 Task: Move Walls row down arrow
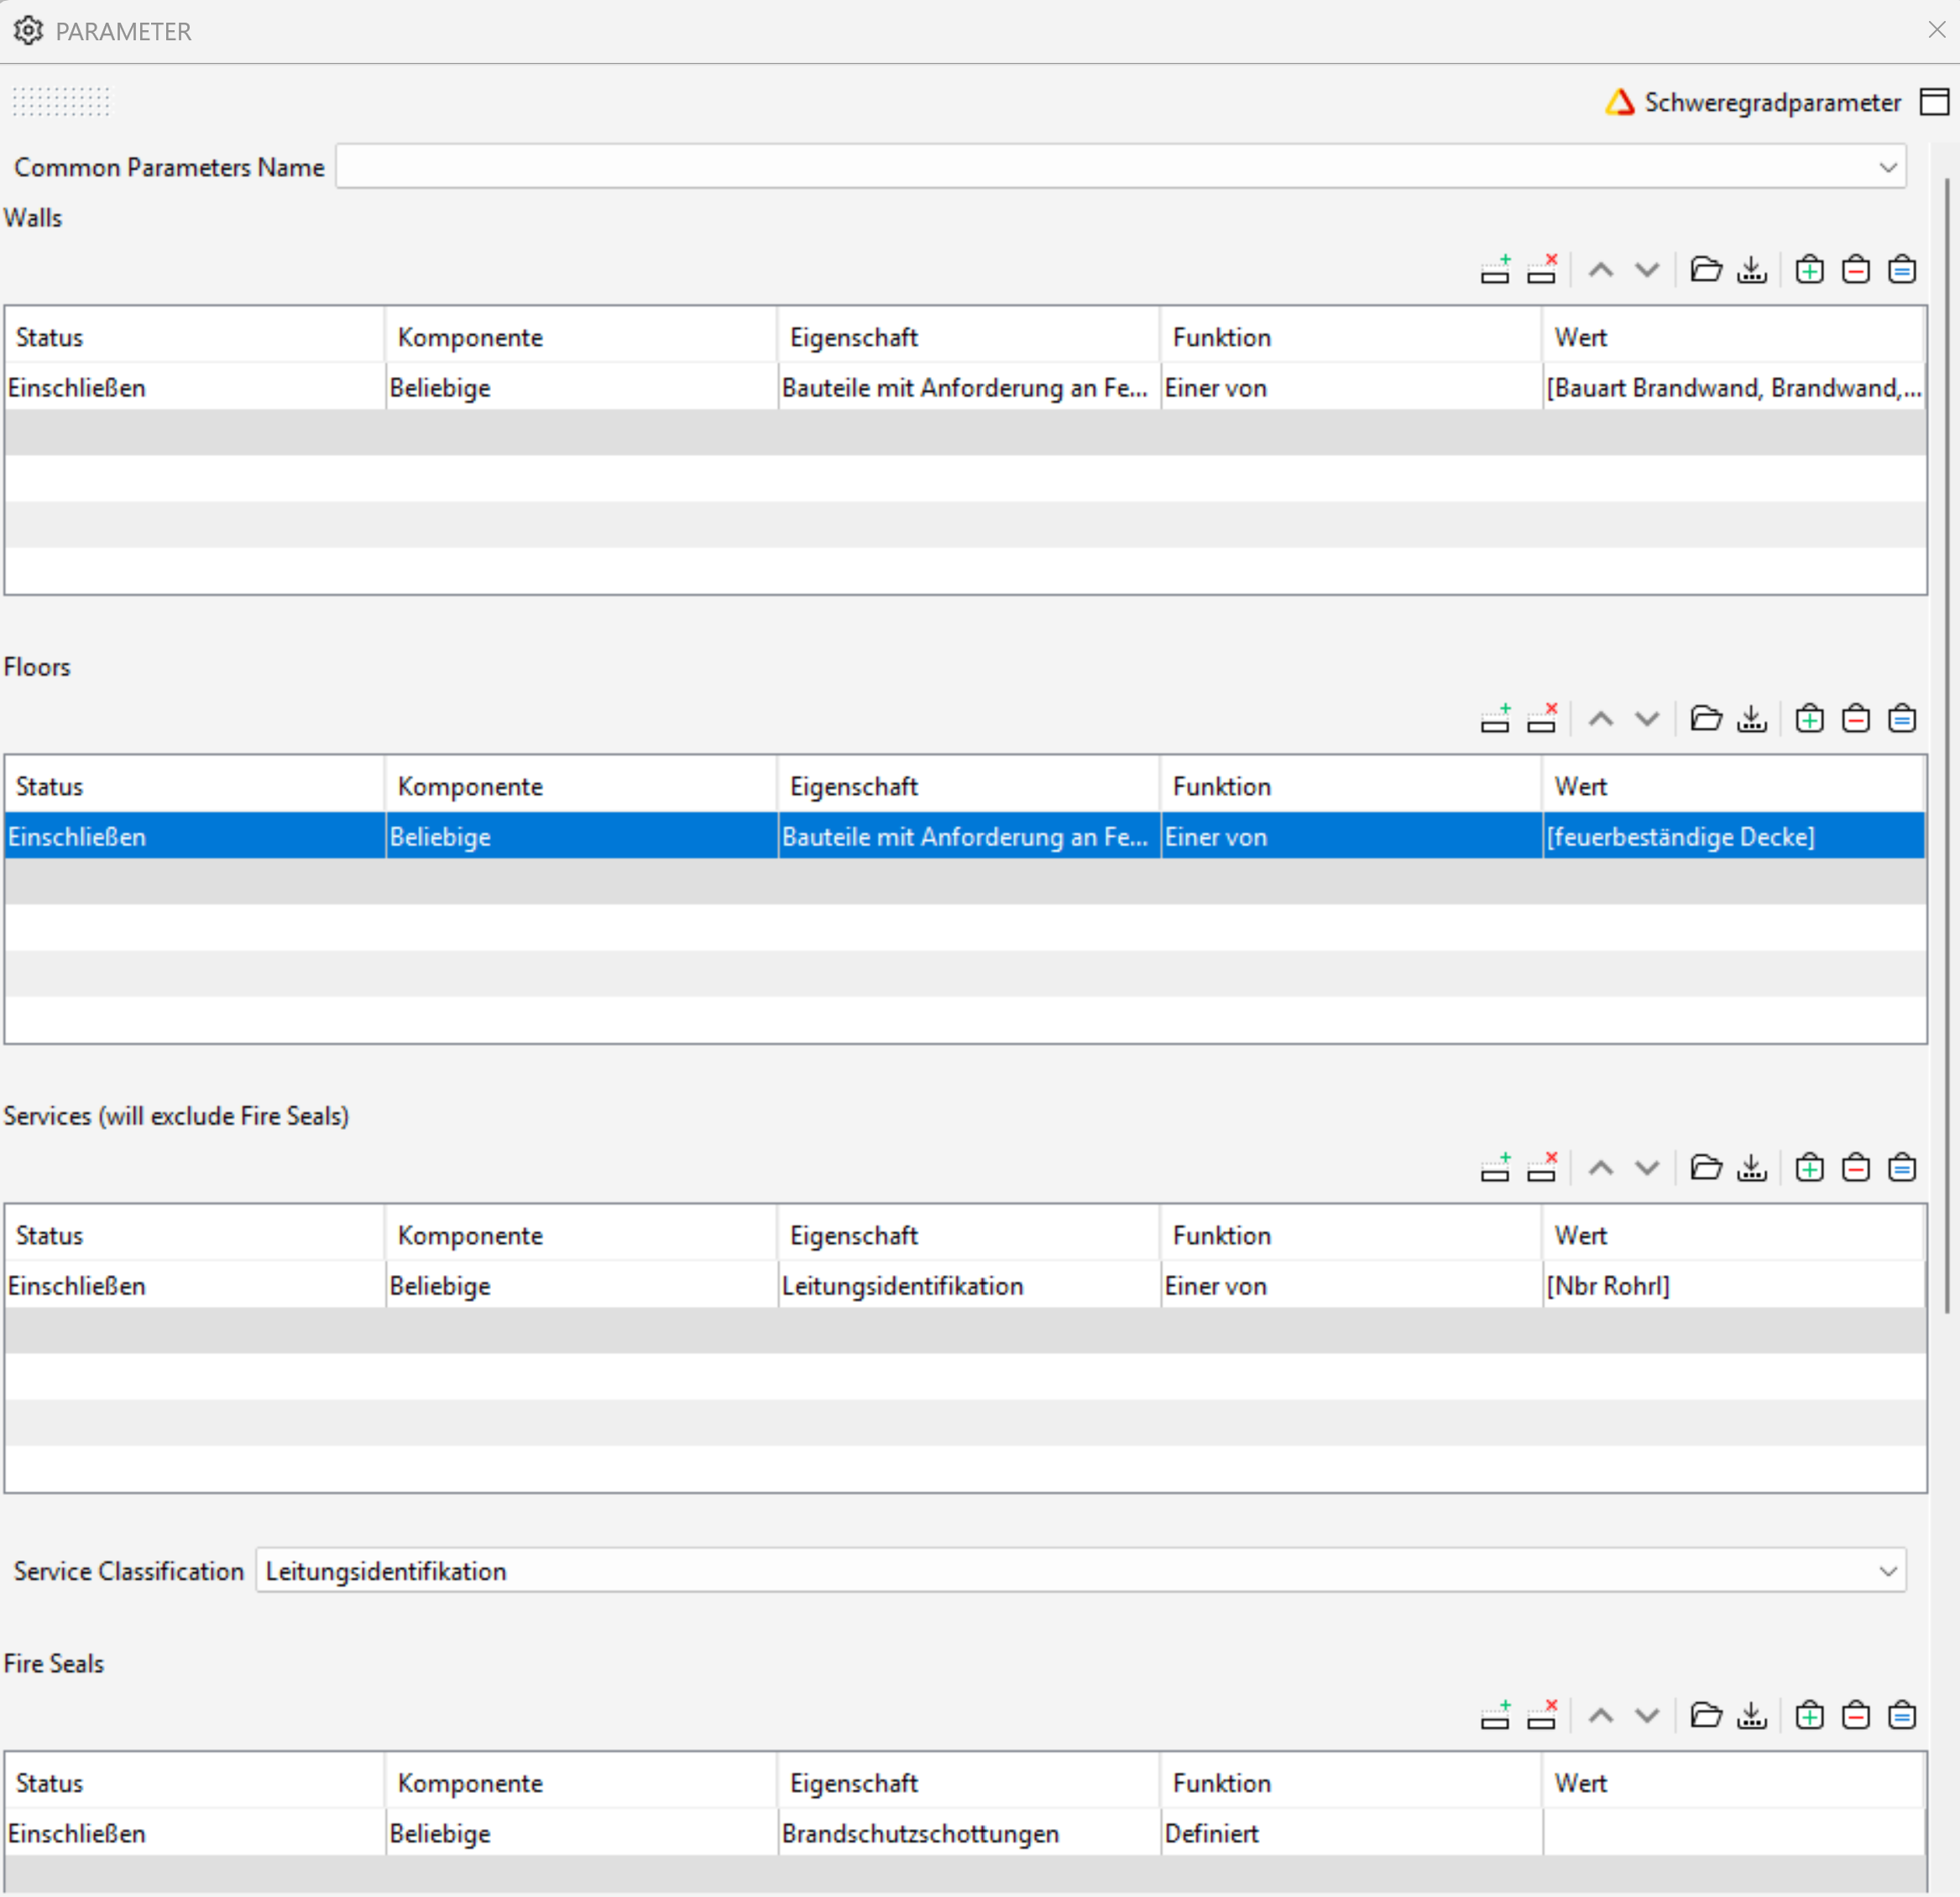(x=1647, y=270)
